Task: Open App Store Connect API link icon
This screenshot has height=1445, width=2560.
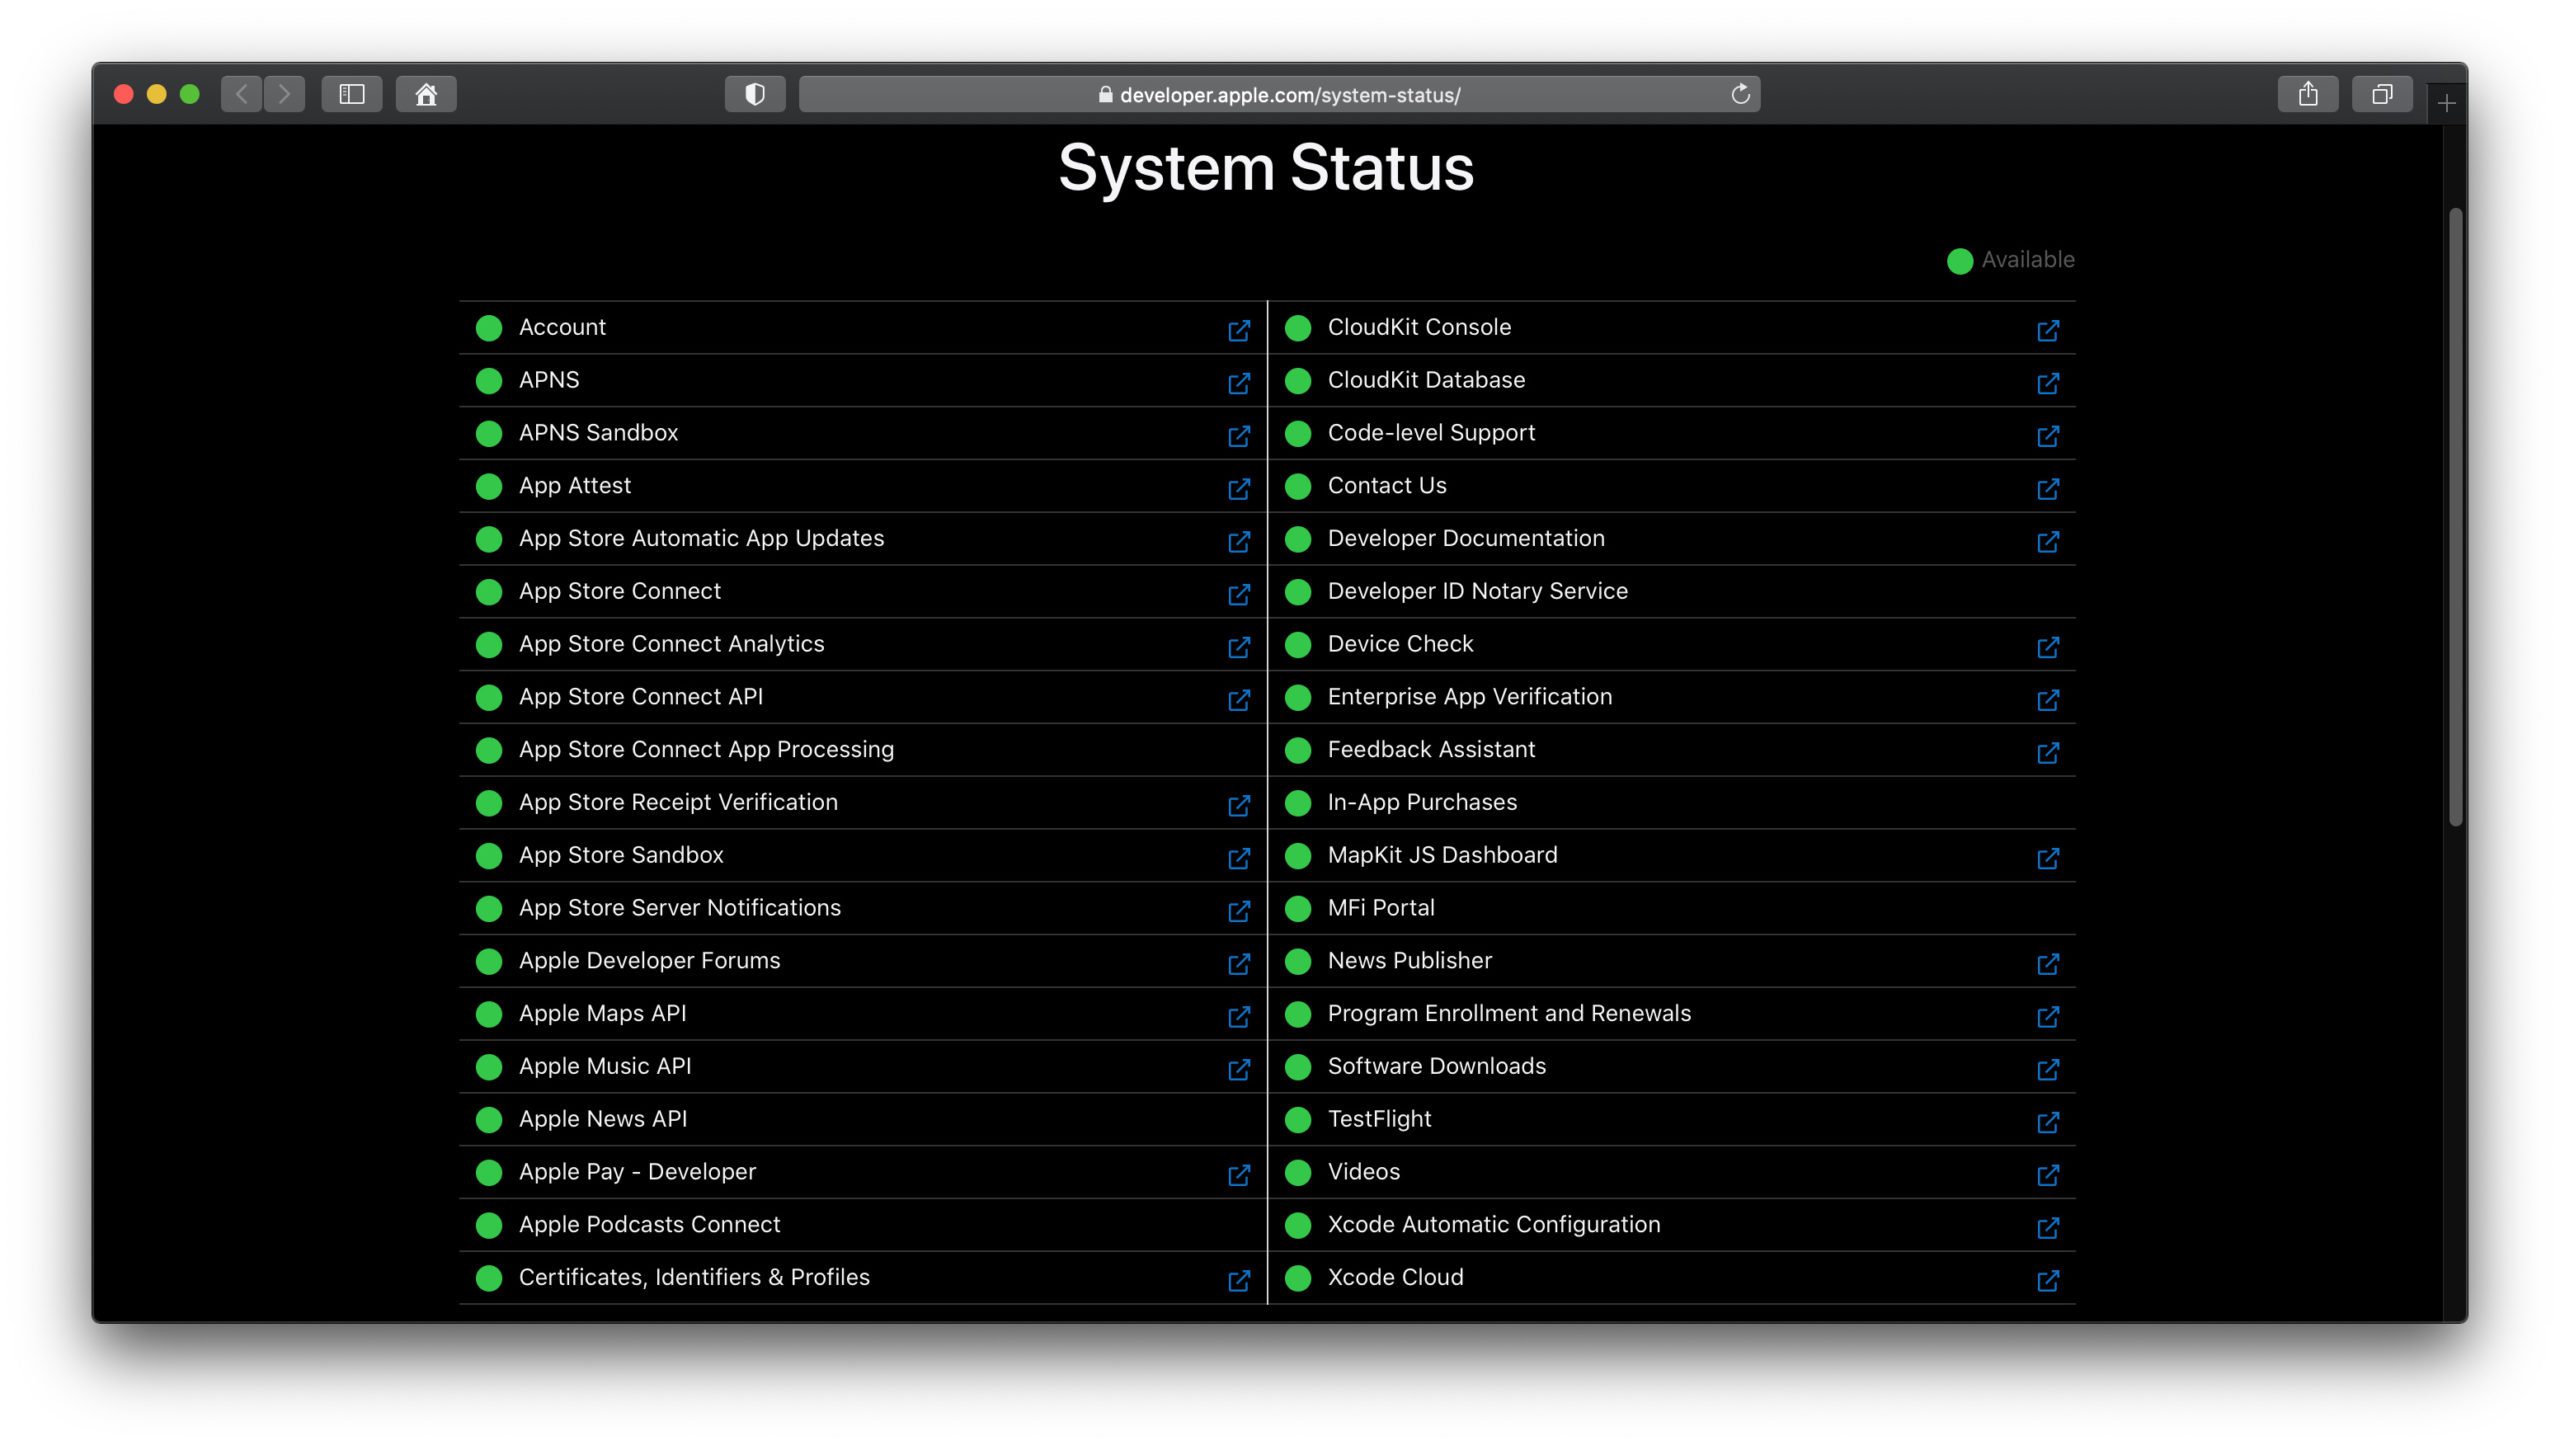Action: pos(1238,700)
